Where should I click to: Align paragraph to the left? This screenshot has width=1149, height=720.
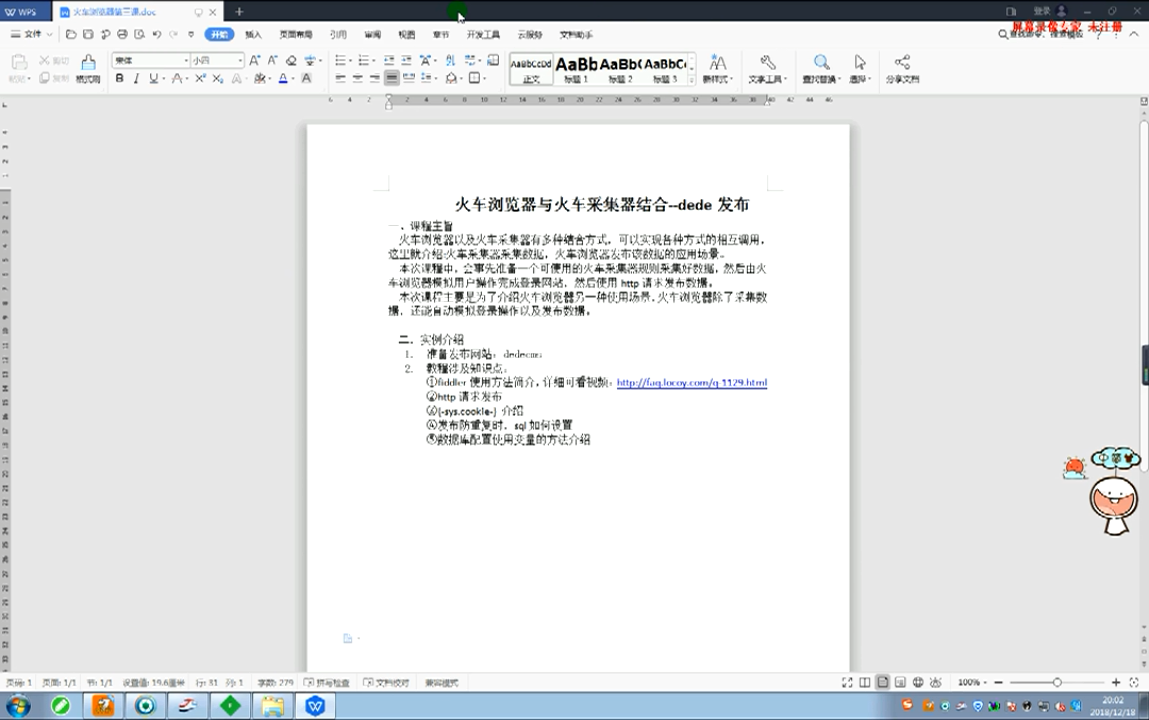coord(341,78)
